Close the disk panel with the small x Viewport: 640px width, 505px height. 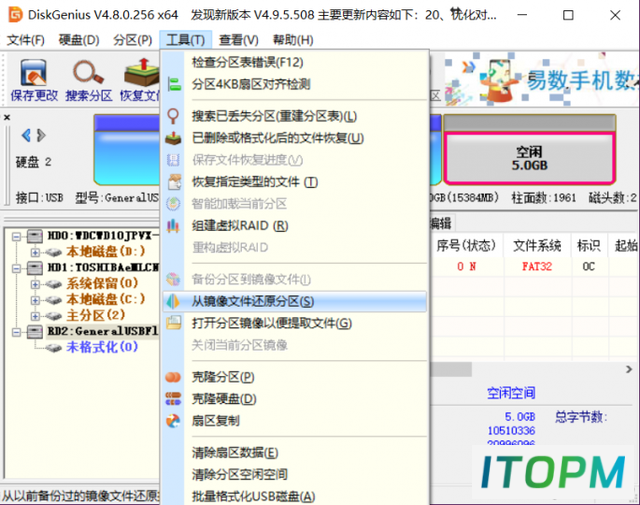[x=7, y=118]
